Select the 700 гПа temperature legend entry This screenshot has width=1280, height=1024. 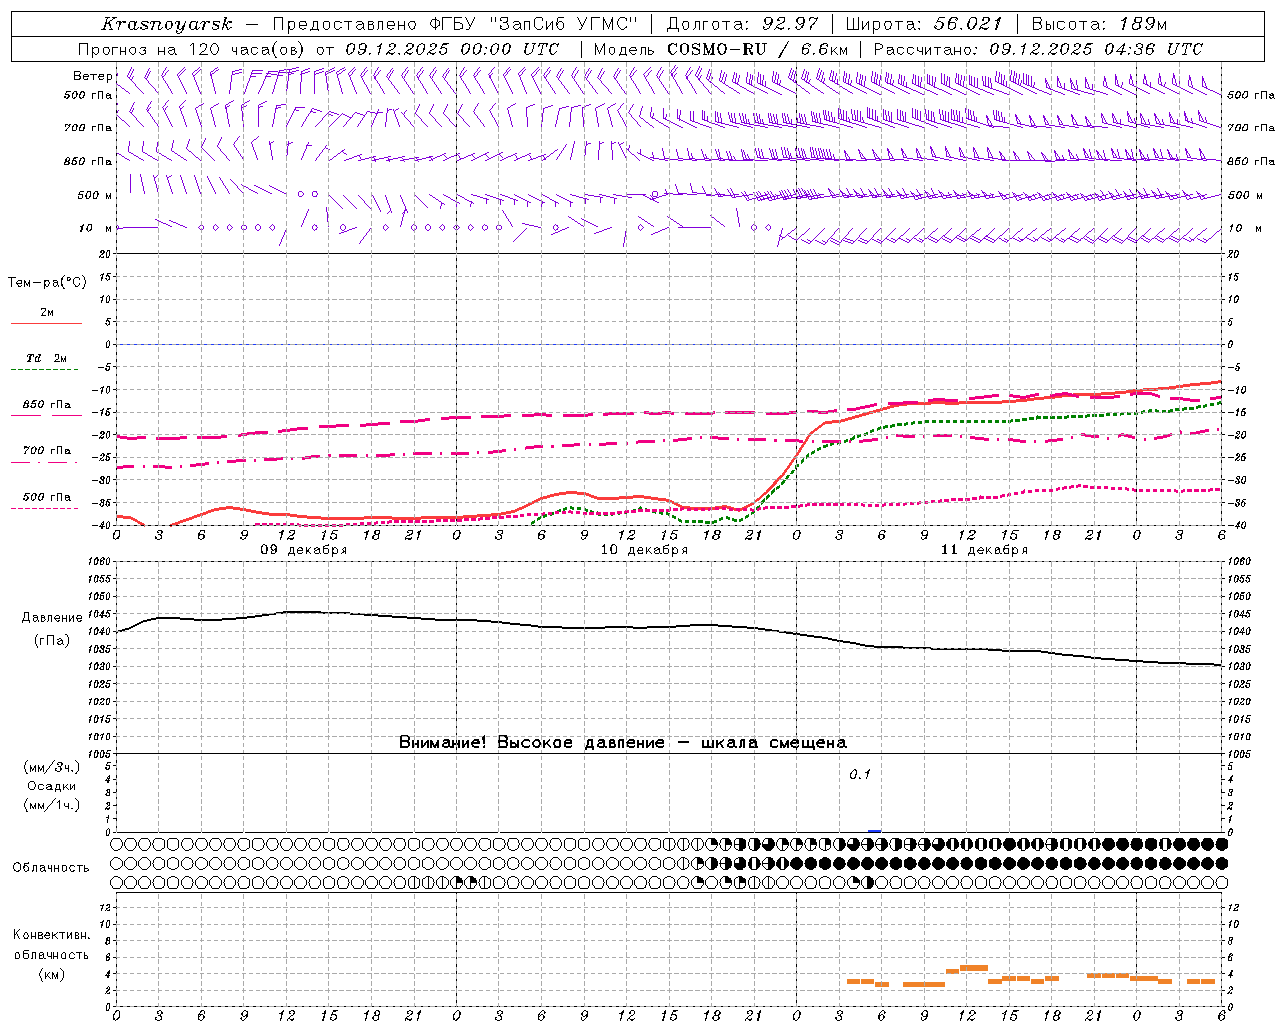tap(47, 451)
